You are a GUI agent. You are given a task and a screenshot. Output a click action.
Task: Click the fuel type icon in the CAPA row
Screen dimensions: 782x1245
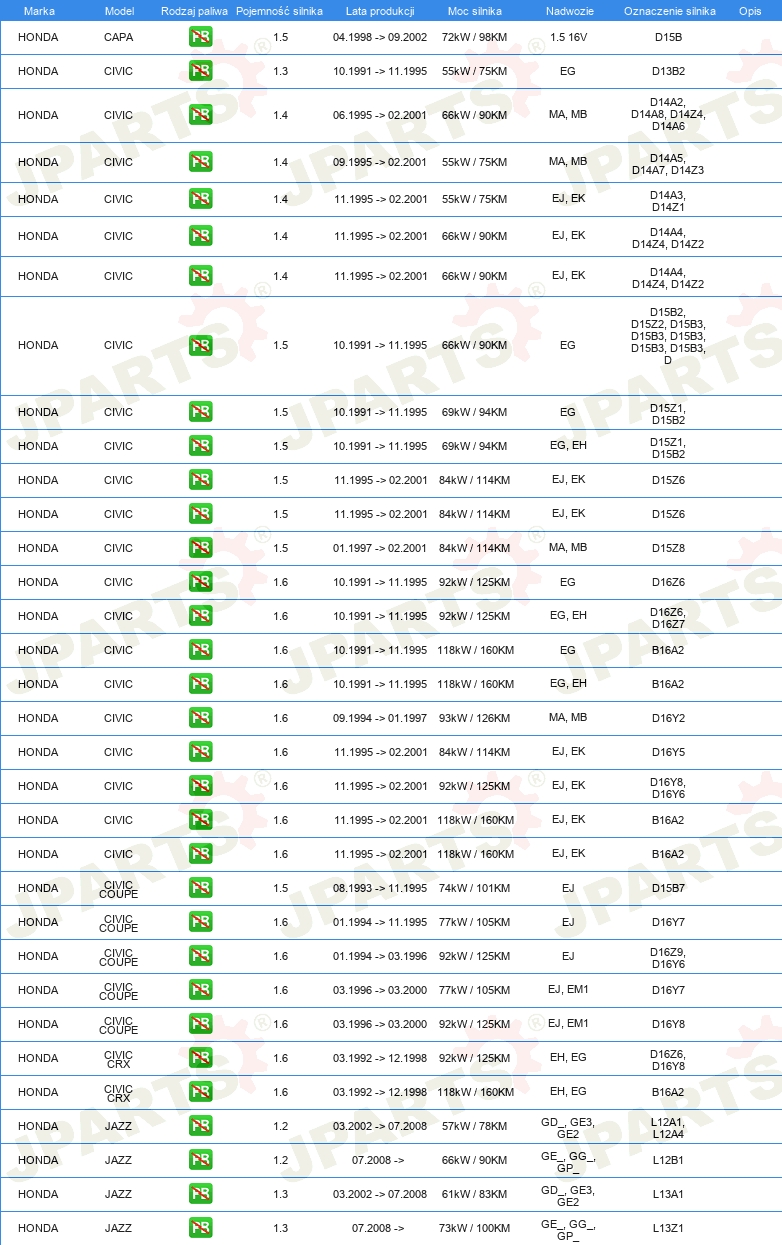(x=200, y=37)
